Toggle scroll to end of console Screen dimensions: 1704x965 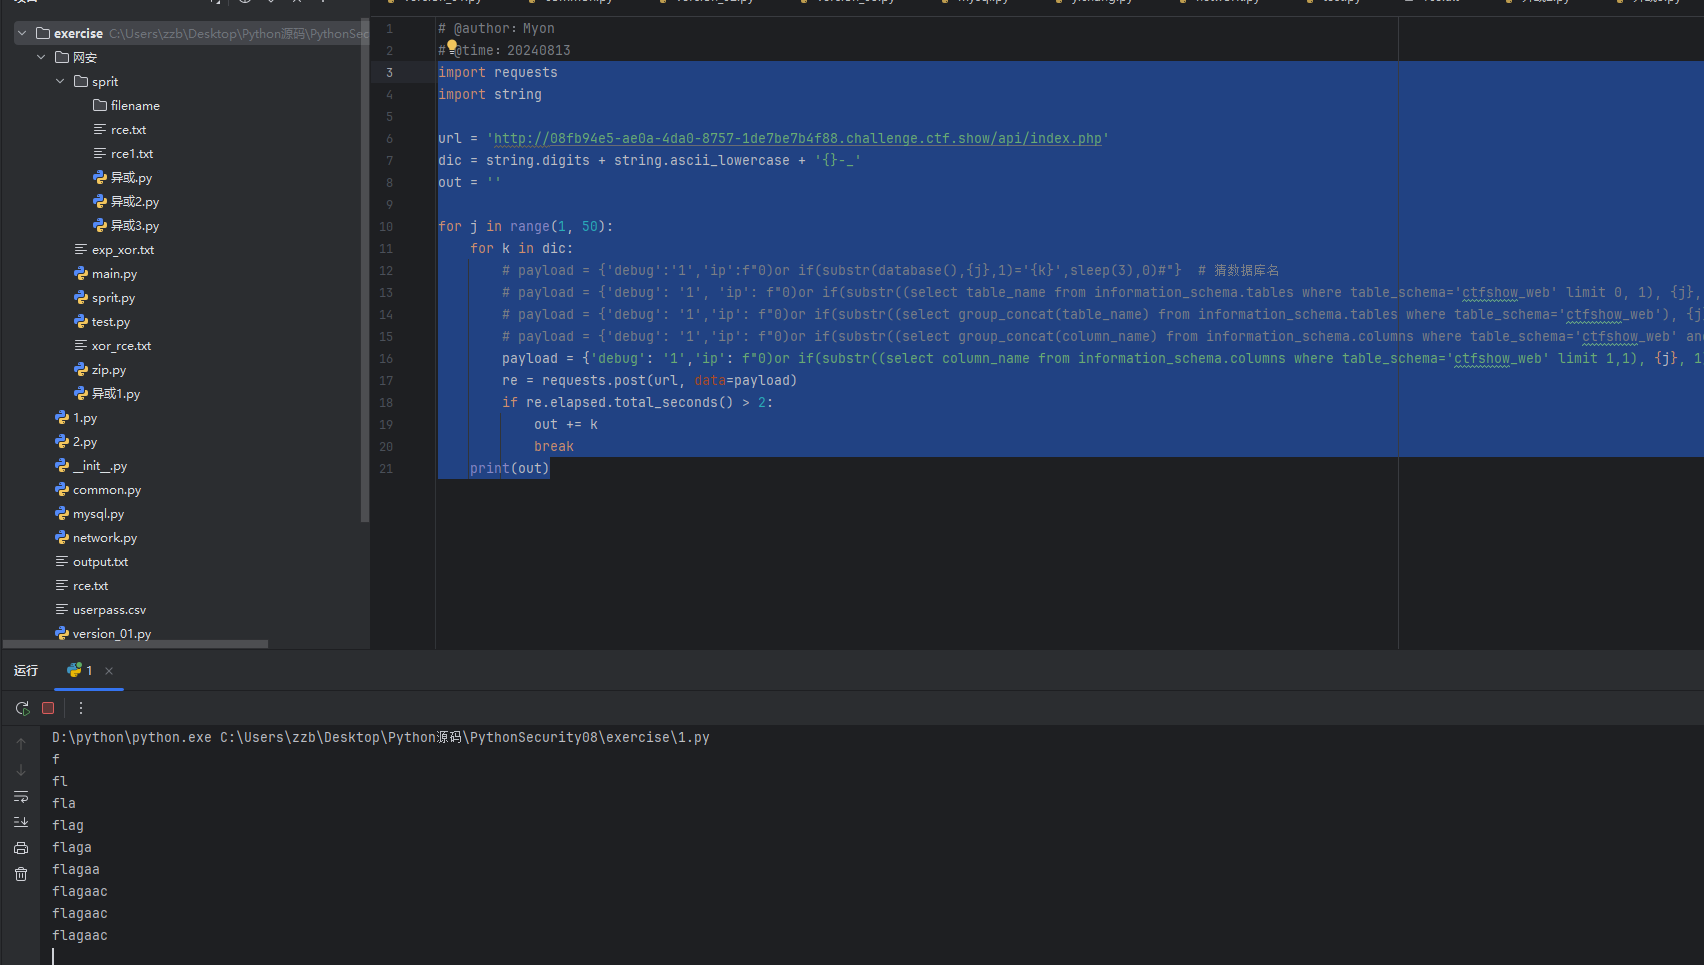coord(21,822)
